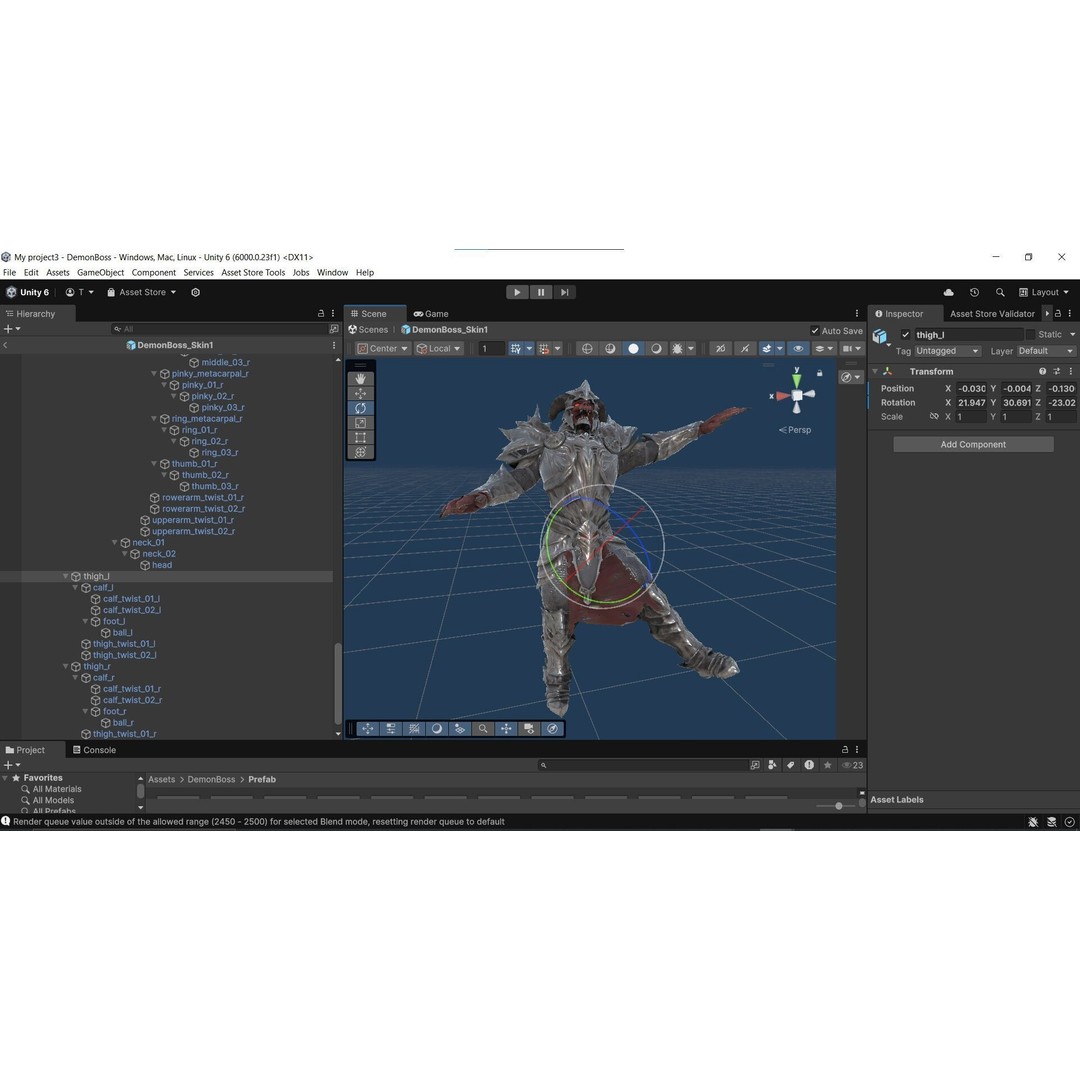Image resolution: width=1080 pixels, height=1080 pixels.
Task: Collapse the Transform component foldout
Action: (x=875, y=371)
